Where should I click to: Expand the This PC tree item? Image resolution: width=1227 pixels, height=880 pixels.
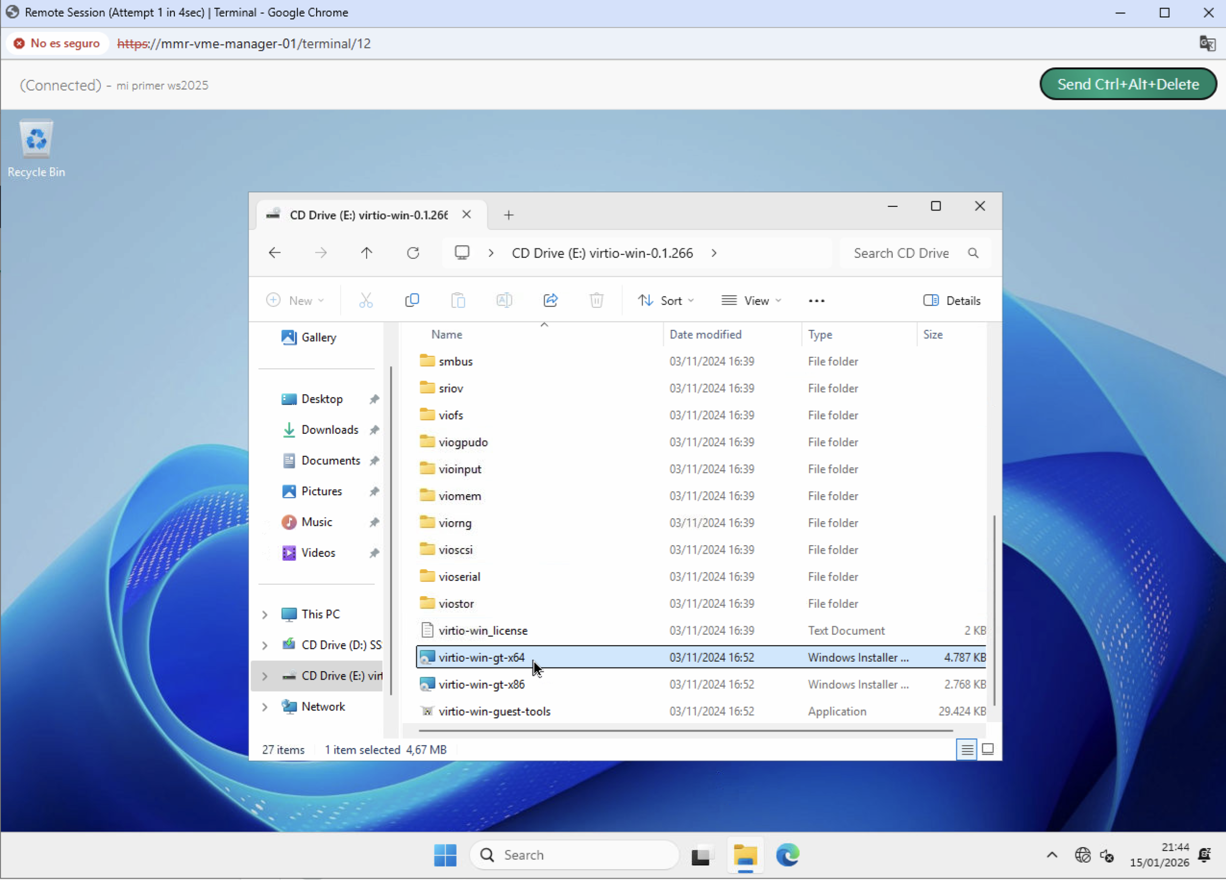pos(264,614)
